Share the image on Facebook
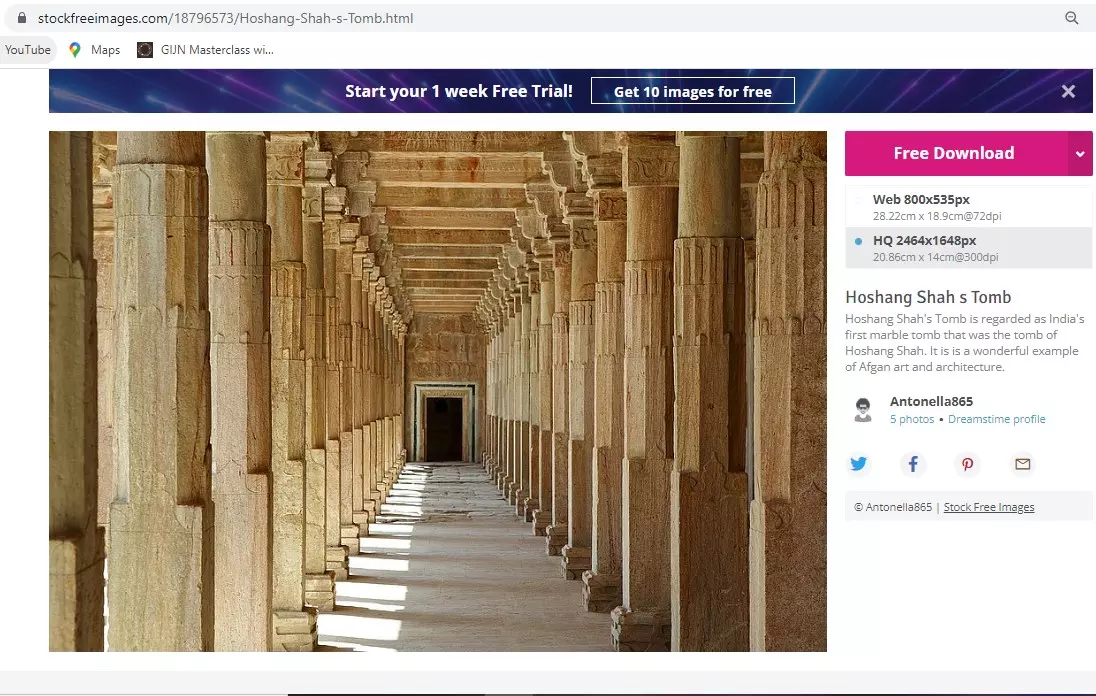Screen dimensions: 1096x696 click(x=913, y=463)
